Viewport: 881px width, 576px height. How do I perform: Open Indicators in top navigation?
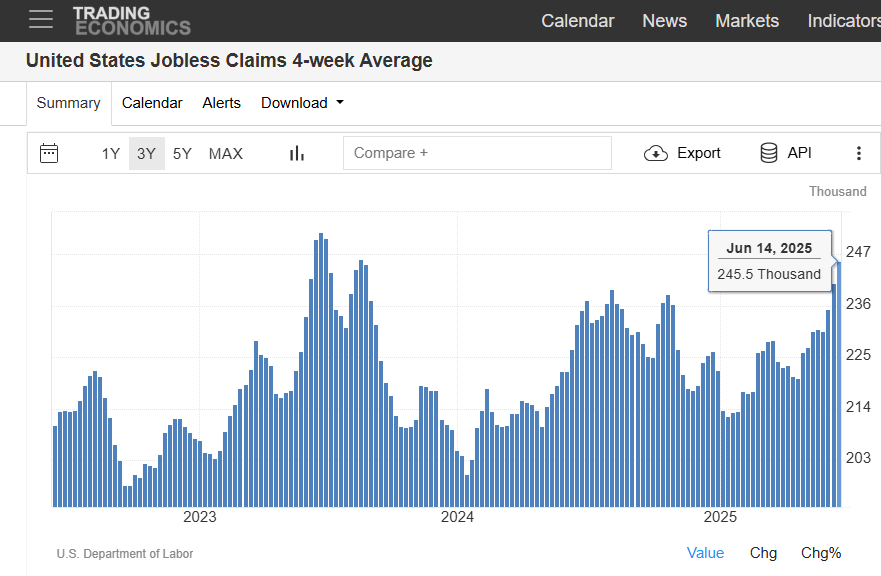pyautogui.click(x=844, y=21)
